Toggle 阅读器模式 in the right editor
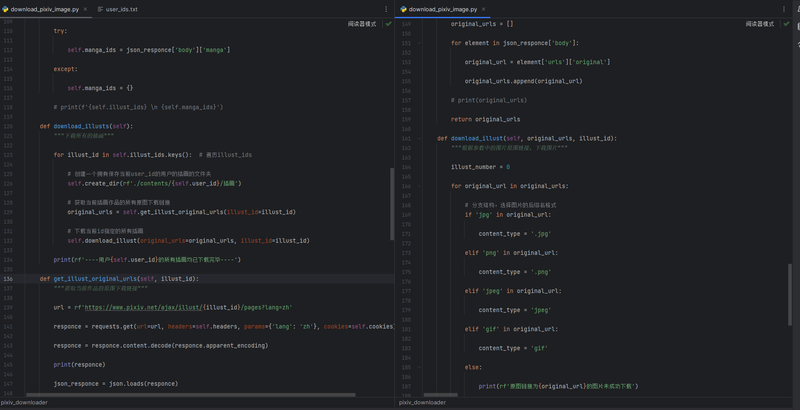The image size is (800, 410). click(760, 24)
